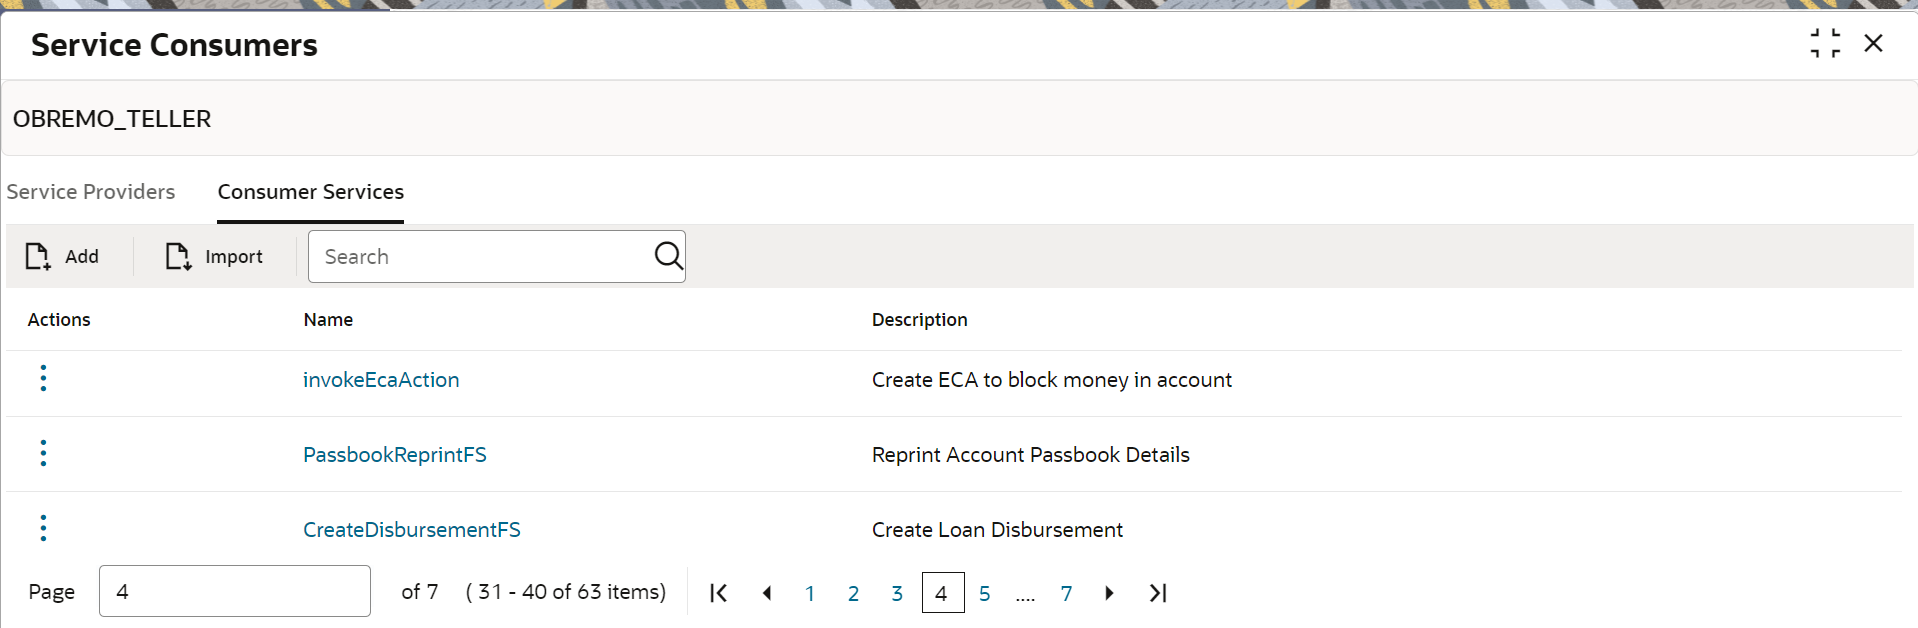Open the PassbookReprintFS service link
The width and height of the screenshot is (1918, 628).
[x=395, y=455]
